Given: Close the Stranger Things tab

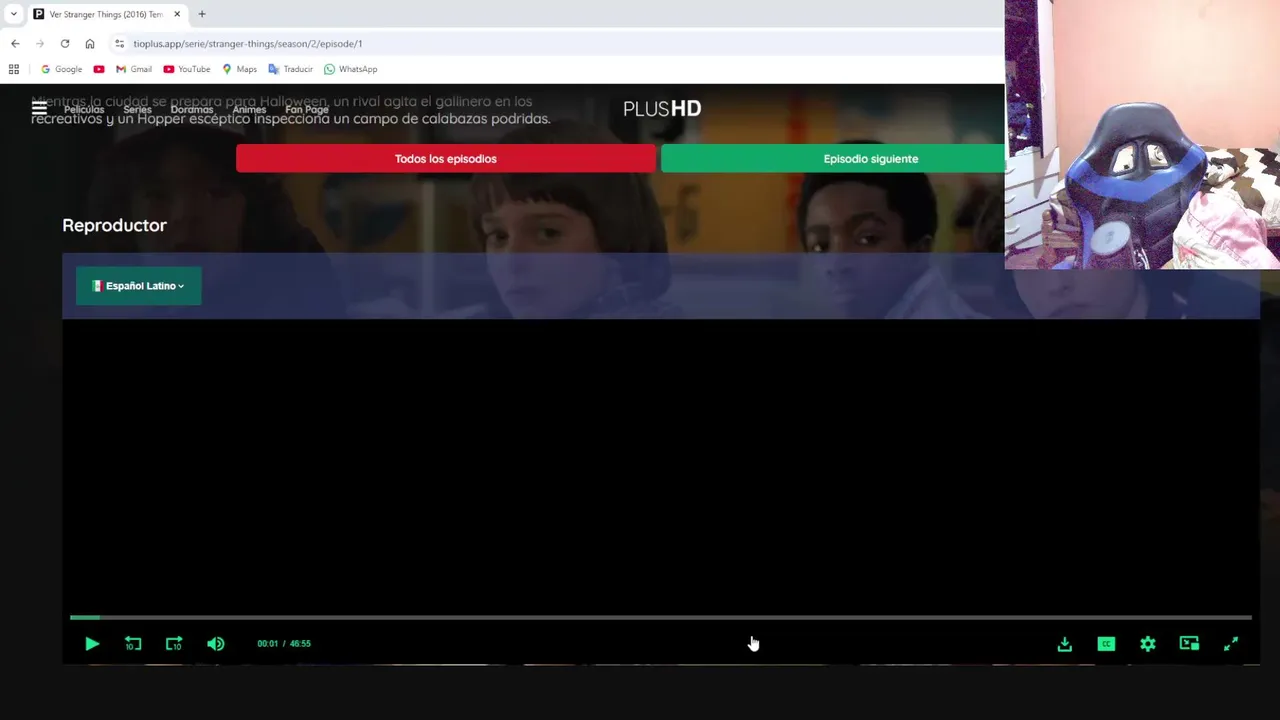Looking at the screenshot, I should pos(177,14).
